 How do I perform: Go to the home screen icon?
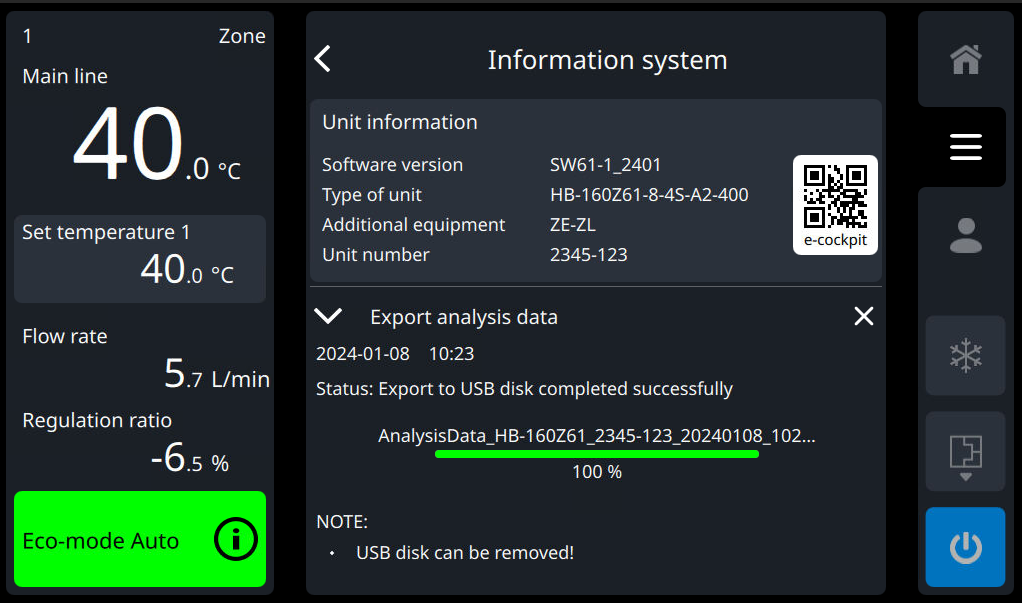(x=965, y=60)
